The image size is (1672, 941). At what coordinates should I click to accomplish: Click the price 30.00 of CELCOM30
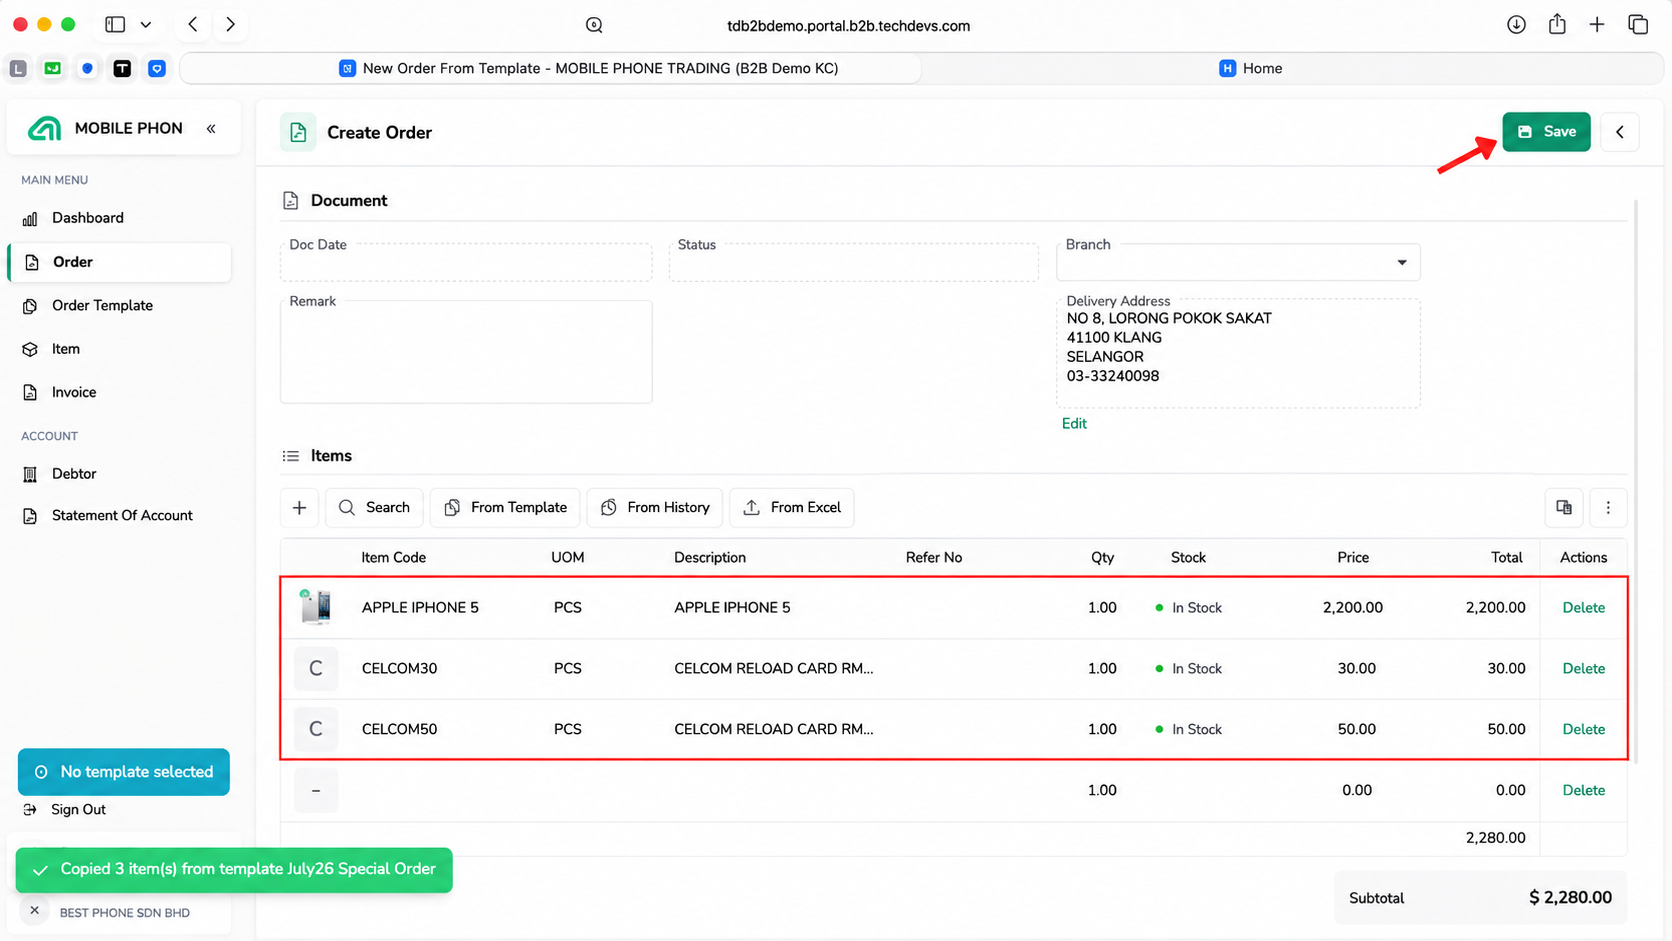(1357, 669)
